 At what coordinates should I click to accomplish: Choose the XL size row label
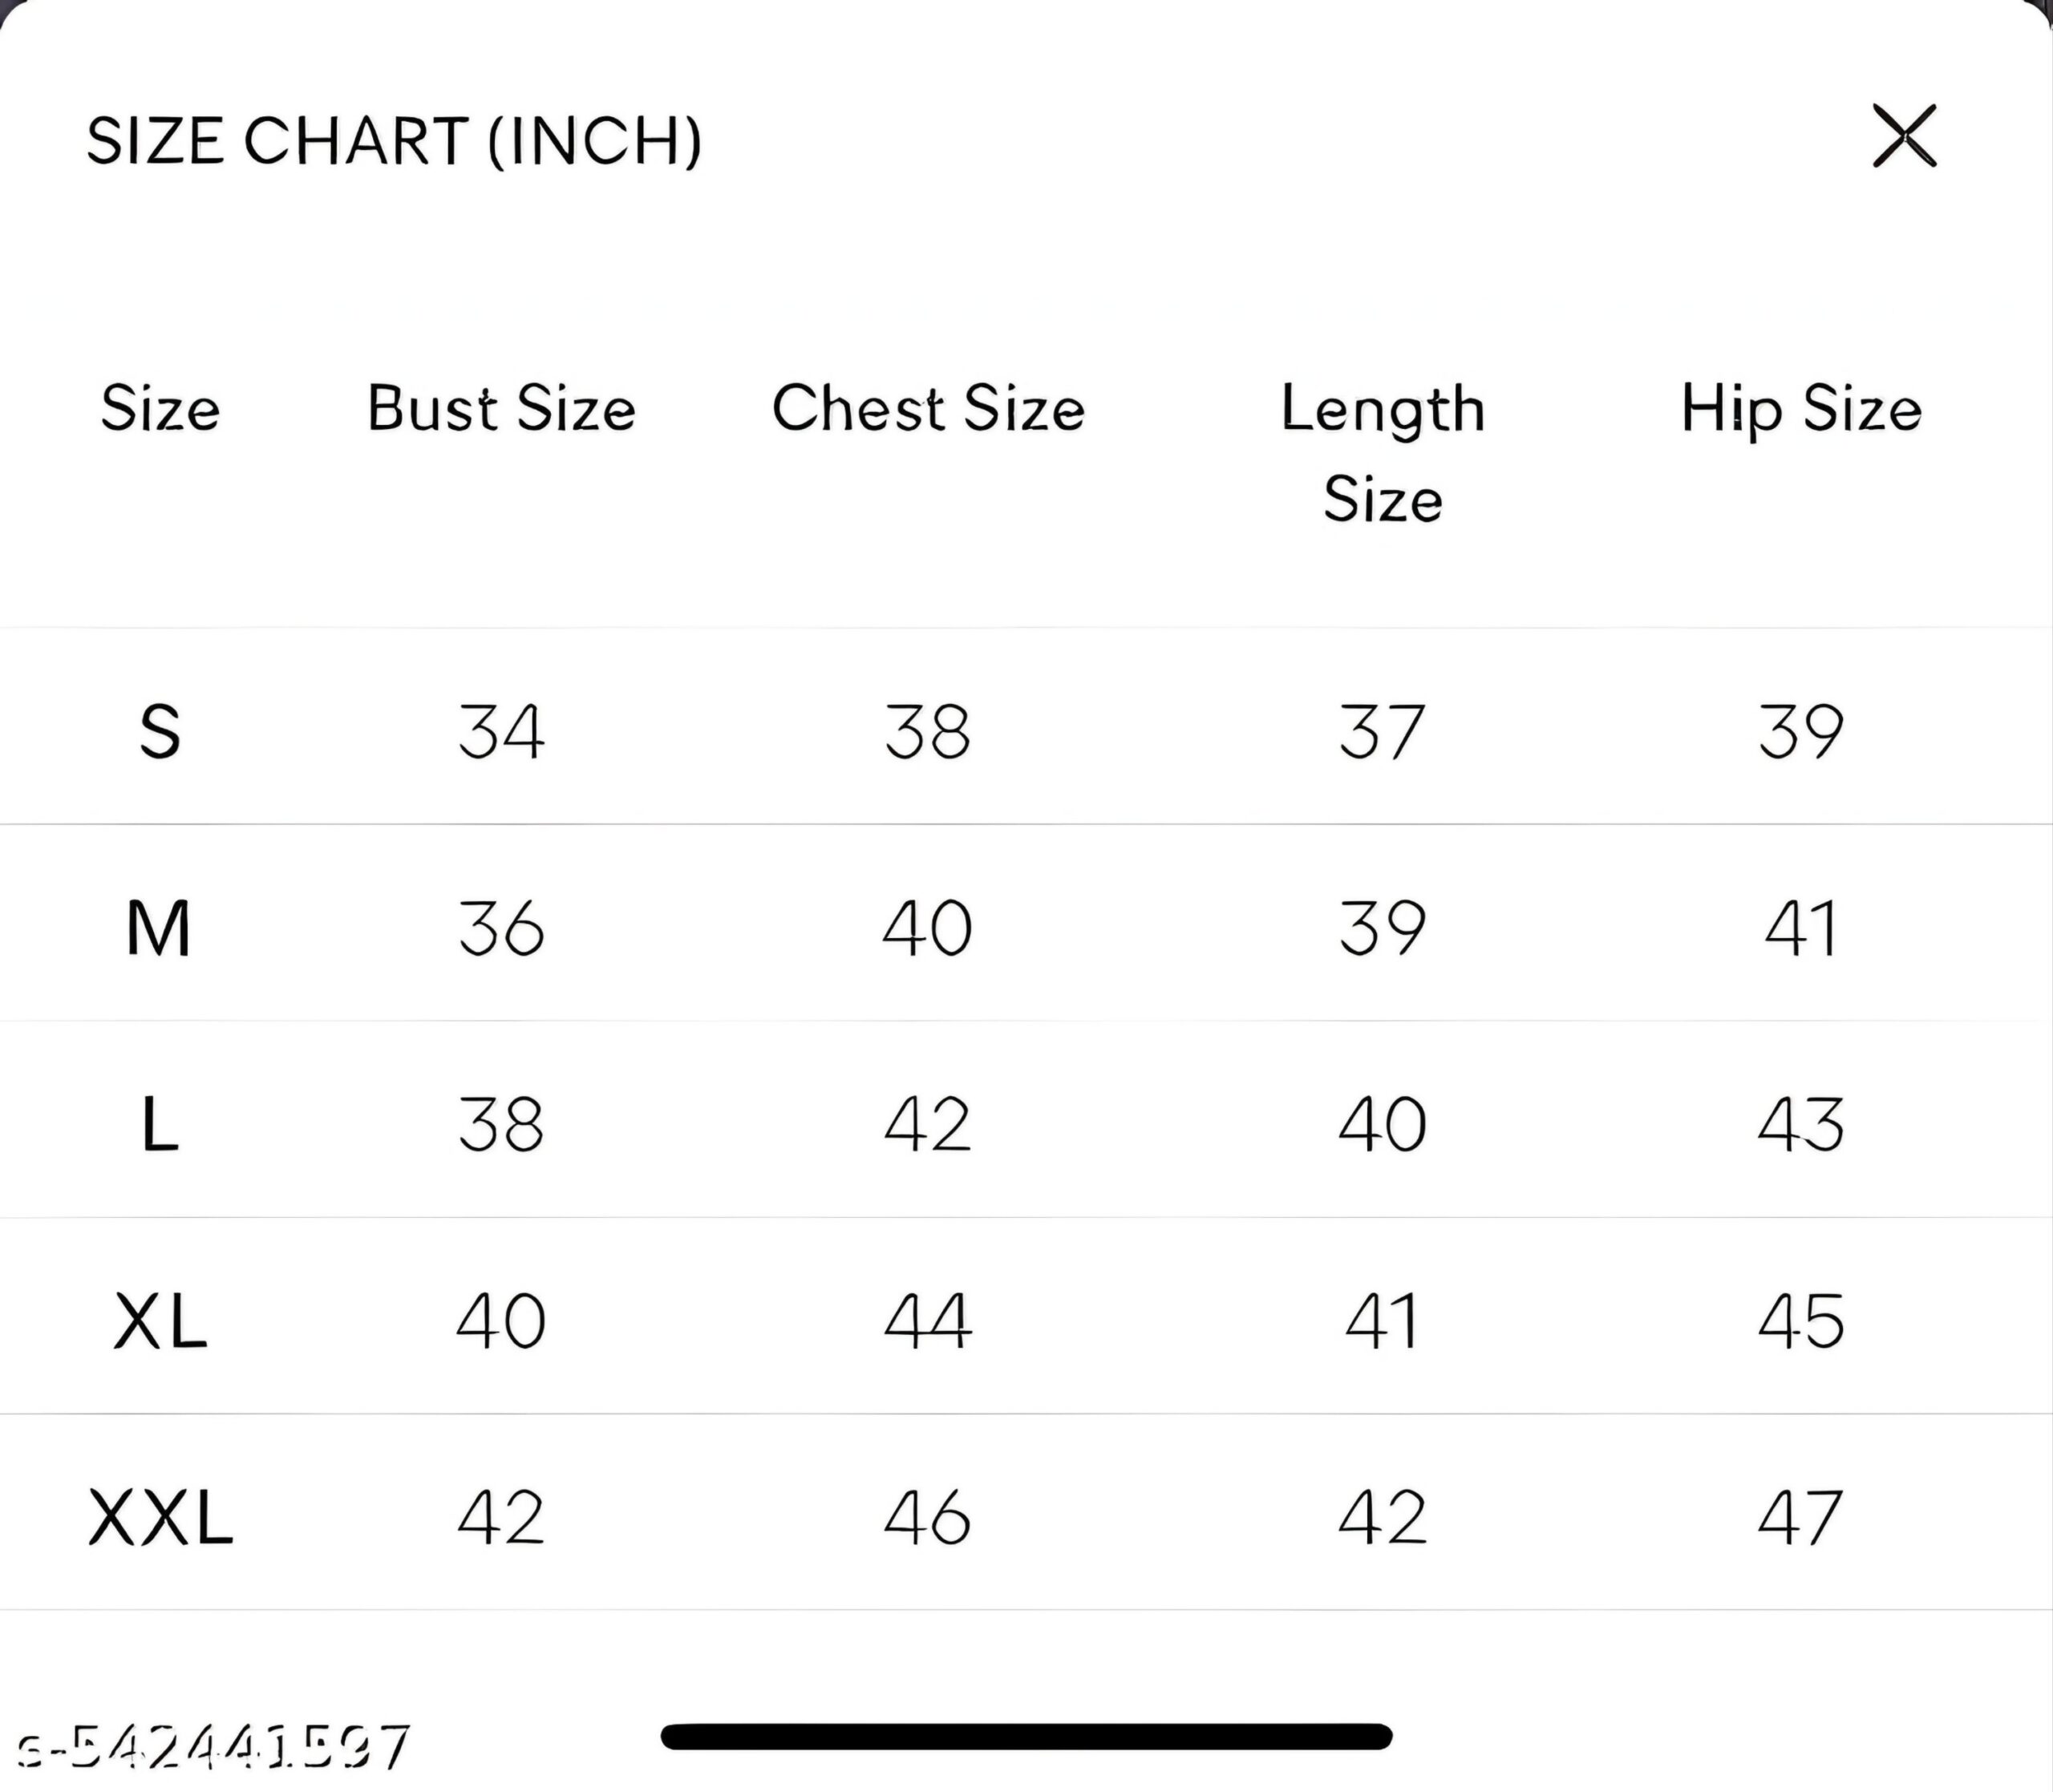[x=160, y=1321]
